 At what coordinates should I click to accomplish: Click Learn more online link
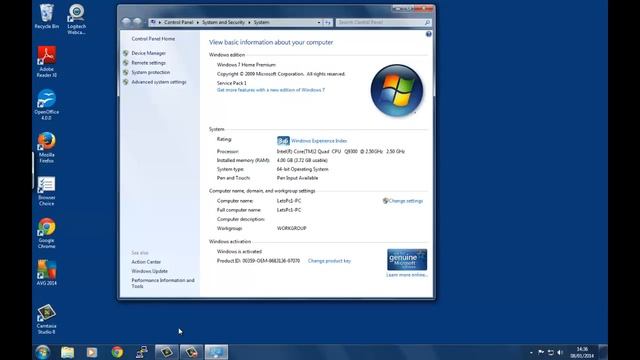407,275
